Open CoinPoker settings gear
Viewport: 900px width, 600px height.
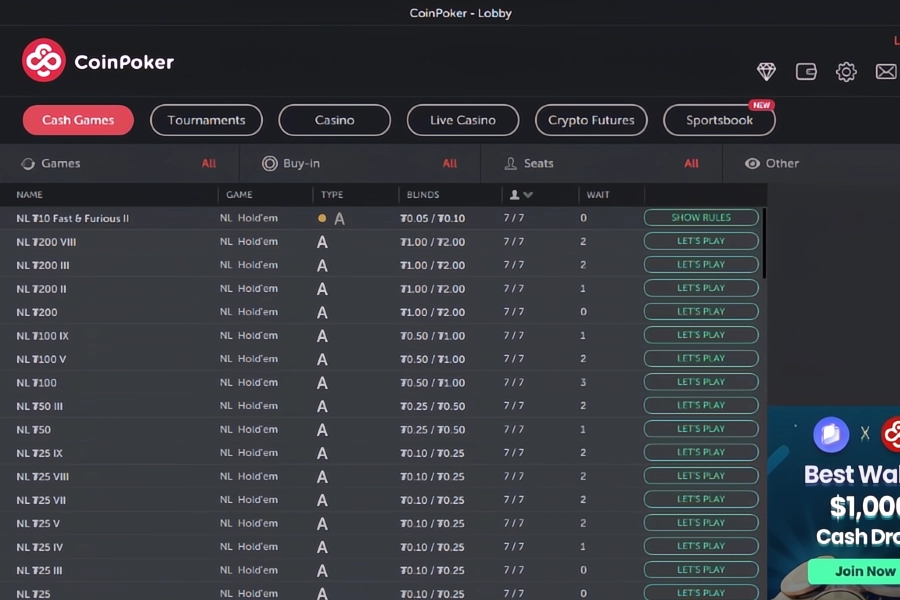846,71
